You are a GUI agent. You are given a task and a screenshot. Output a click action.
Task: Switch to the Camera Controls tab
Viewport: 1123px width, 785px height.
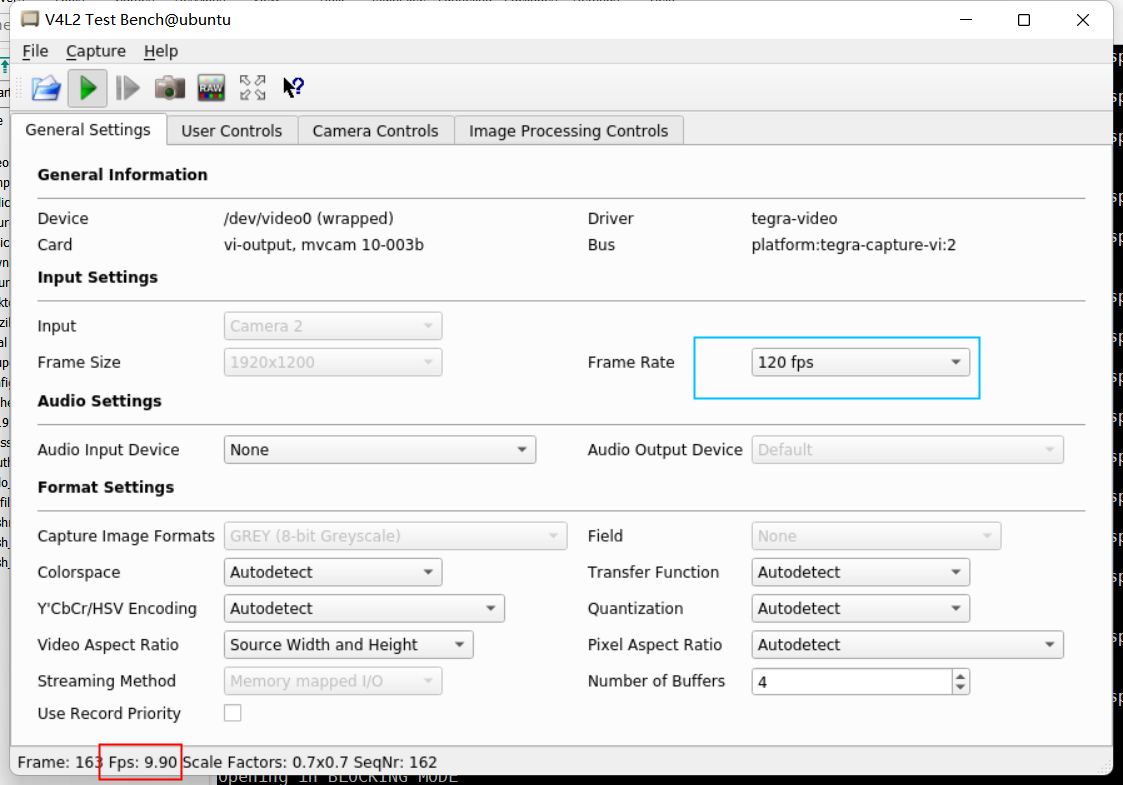pos(375,131)
